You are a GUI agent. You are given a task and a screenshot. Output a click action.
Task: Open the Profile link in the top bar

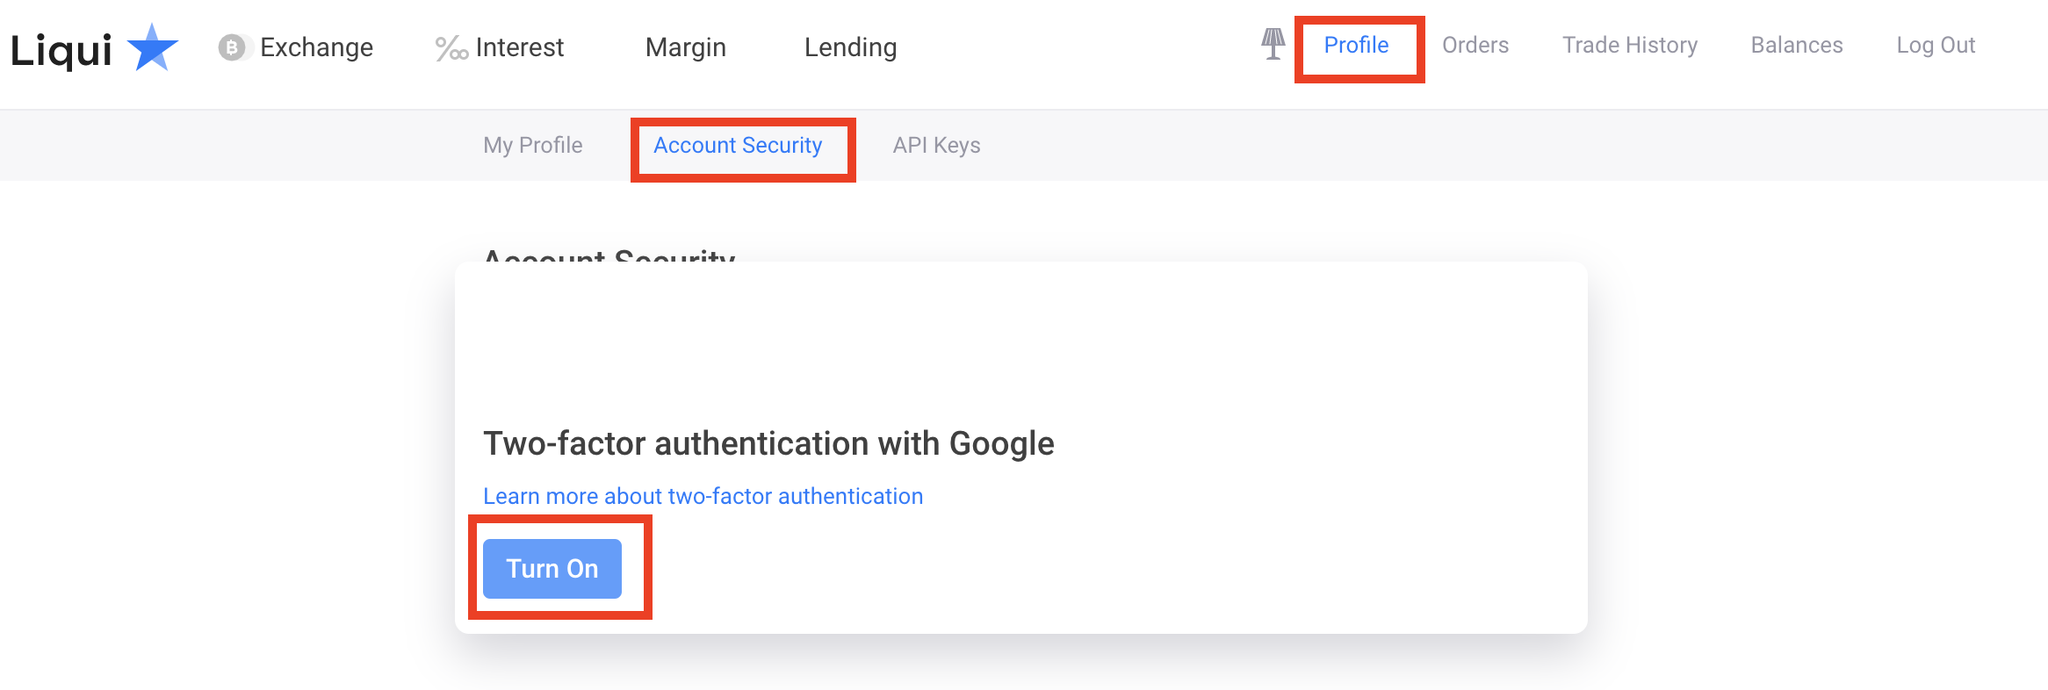[x=1356, y=45]
